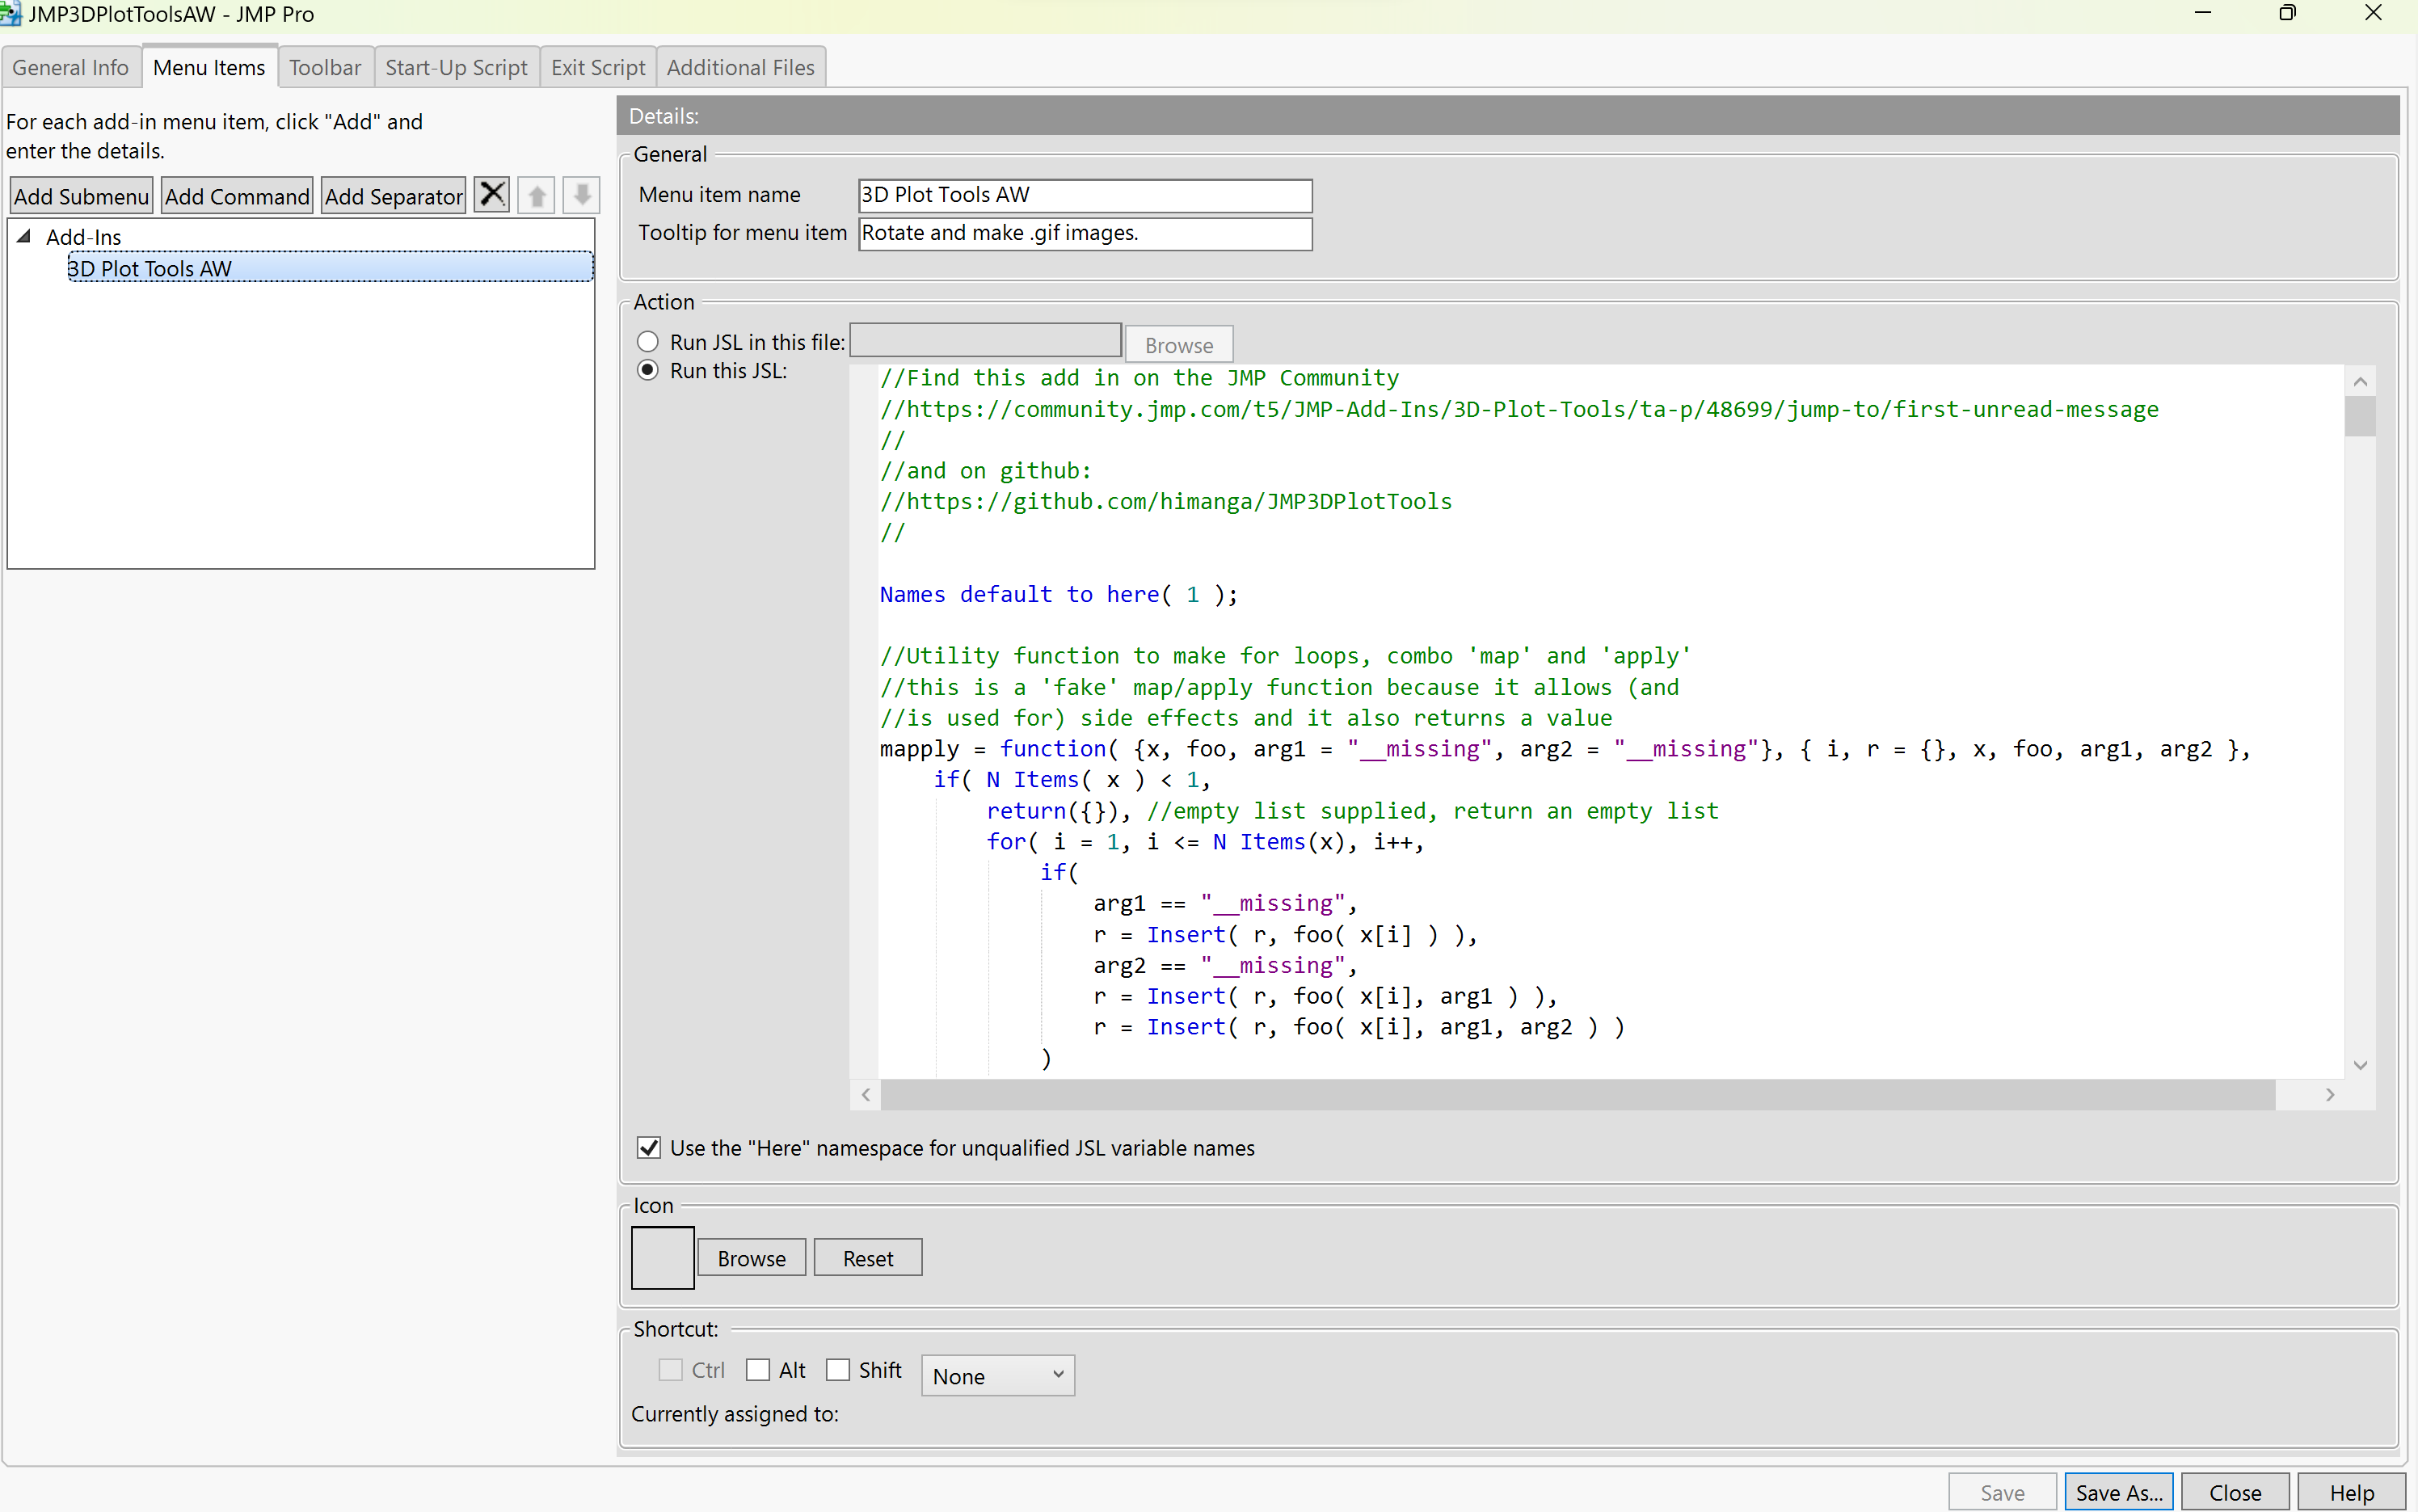
Task: Select the Run JSL in this file option
Action: (648, 341)
